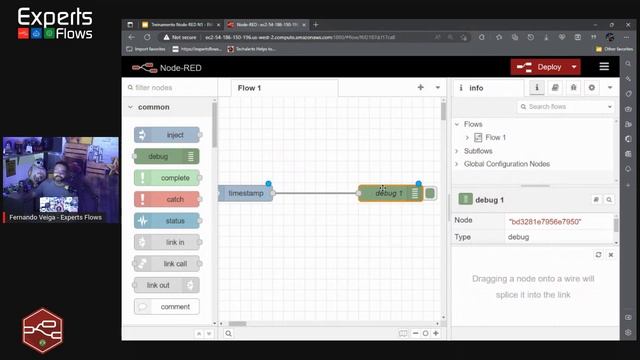The width and height of the screenshot is (640, 360).
Task: Select the link call palette node
Action: click(167, 264)
